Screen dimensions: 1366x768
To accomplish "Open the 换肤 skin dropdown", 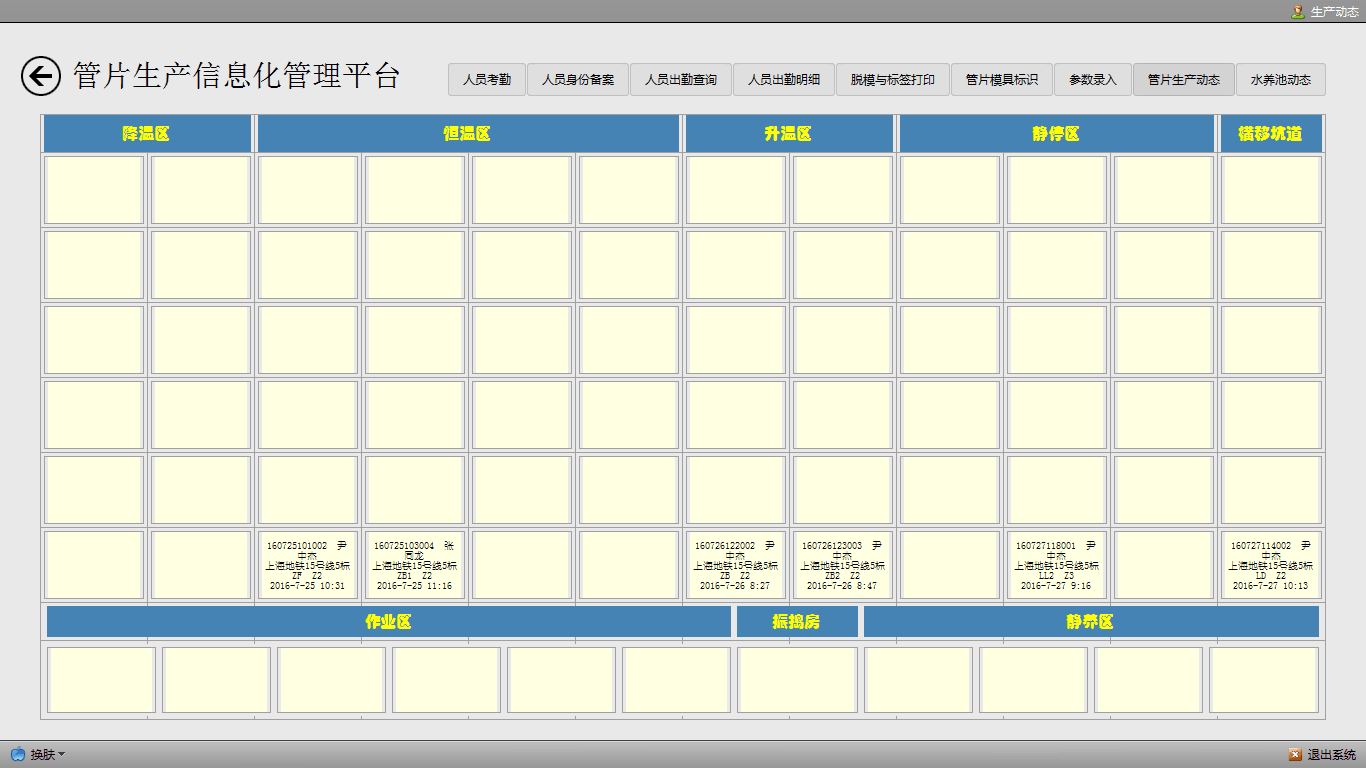I will pos(39,754).
